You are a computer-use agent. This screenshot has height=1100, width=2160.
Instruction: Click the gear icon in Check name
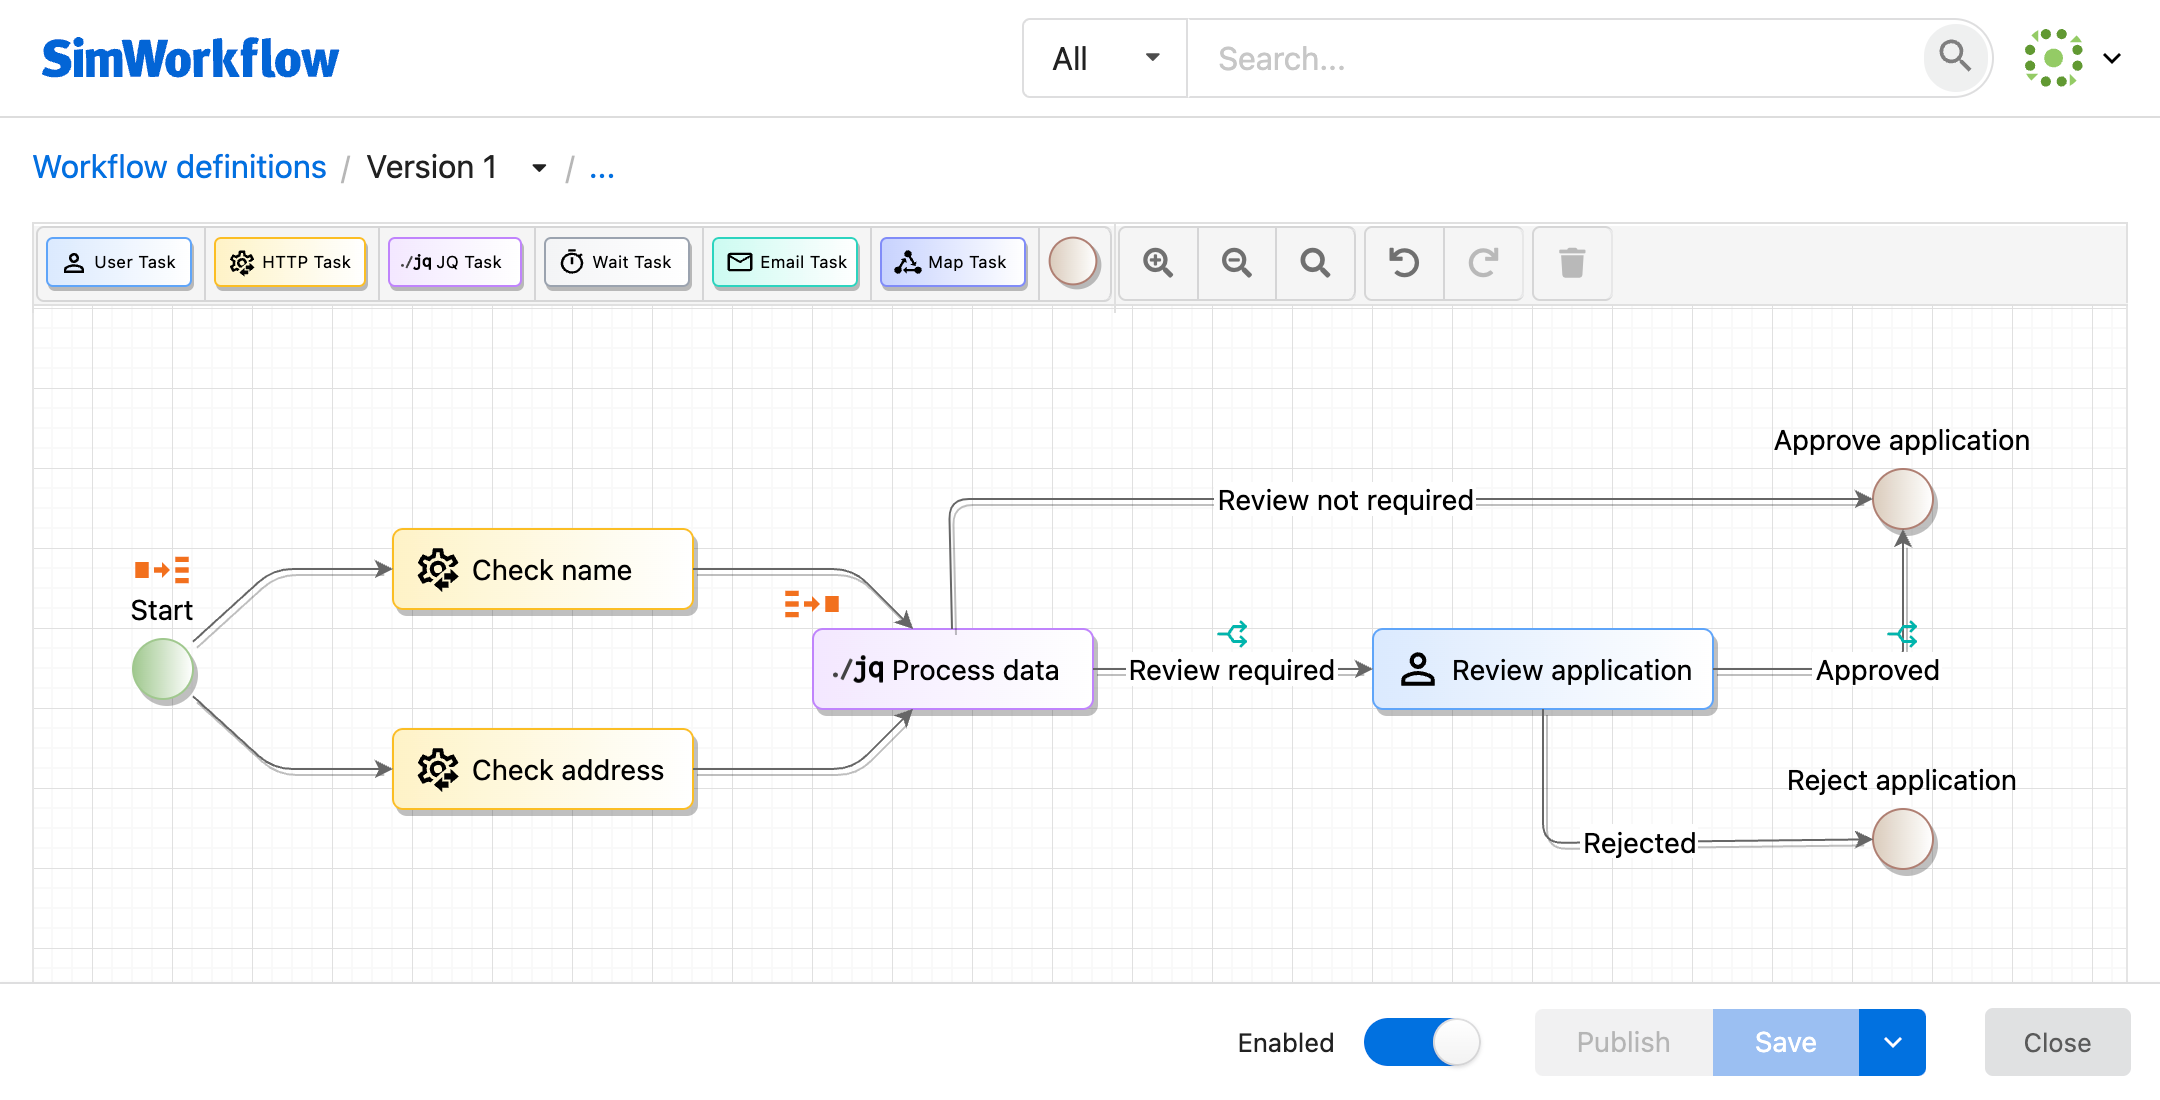coord(438,570)
